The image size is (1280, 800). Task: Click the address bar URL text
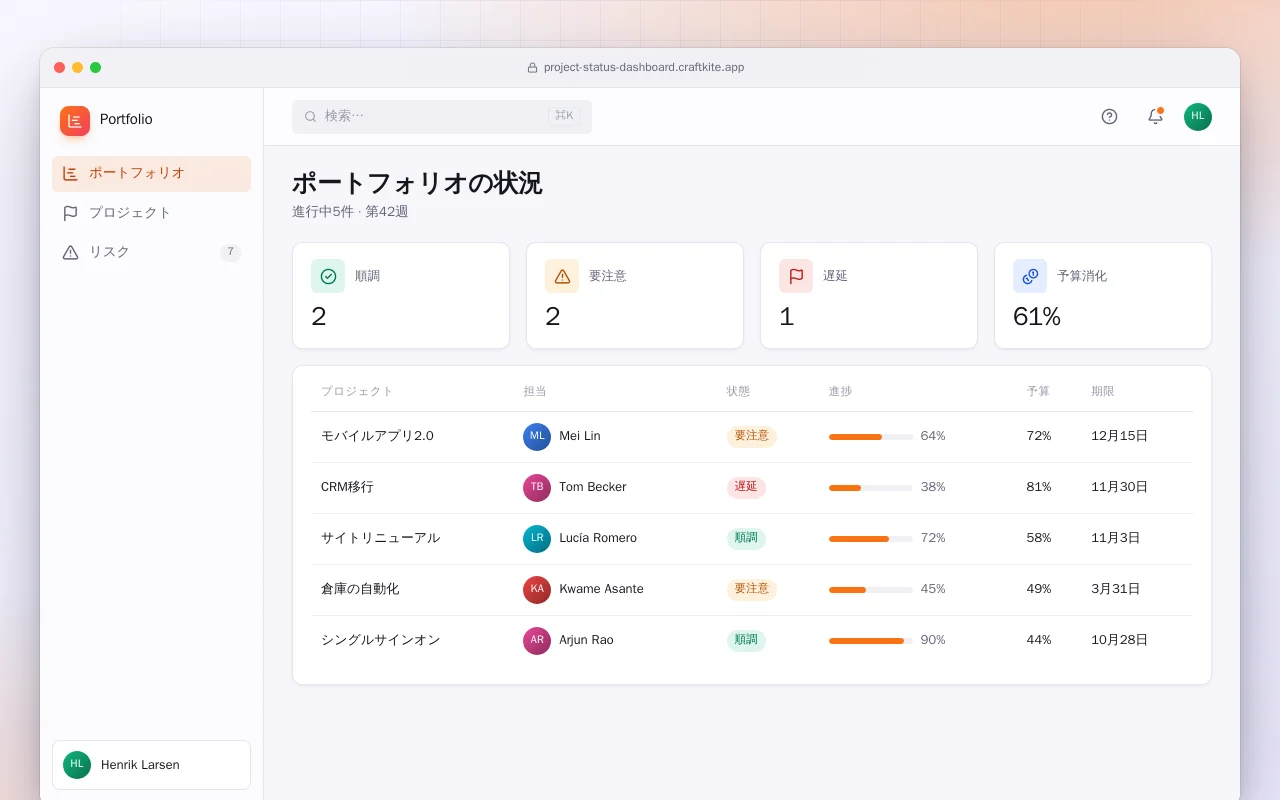(644, 68)
